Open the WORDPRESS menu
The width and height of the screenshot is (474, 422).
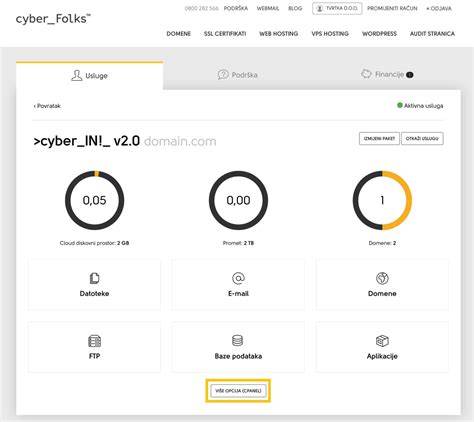point(379,34)
